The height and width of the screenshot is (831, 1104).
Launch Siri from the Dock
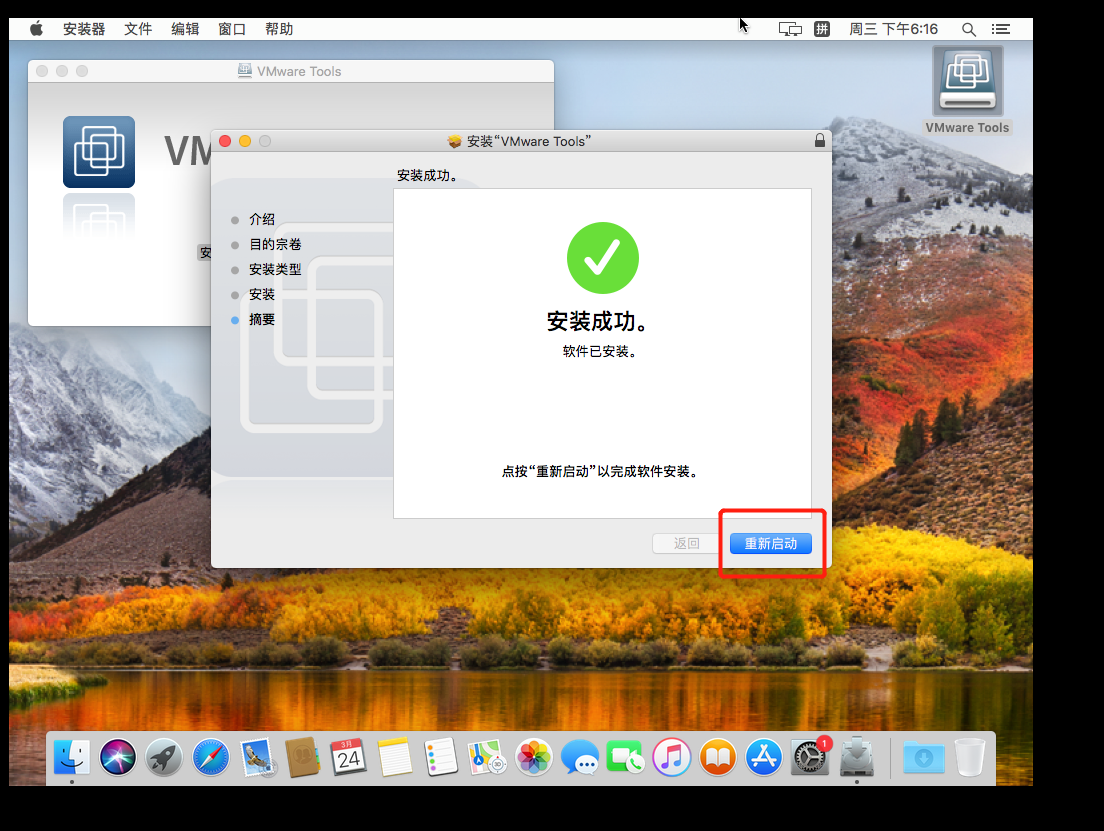[118, 758]
